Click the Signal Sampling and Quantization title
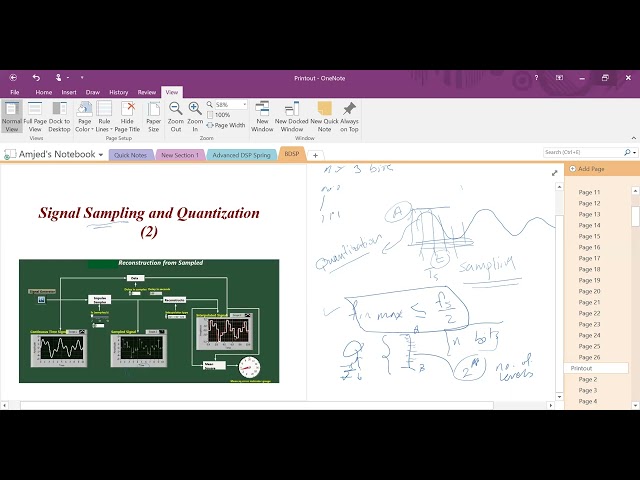This screenshot has height=480, width=640. coord(149,222)
